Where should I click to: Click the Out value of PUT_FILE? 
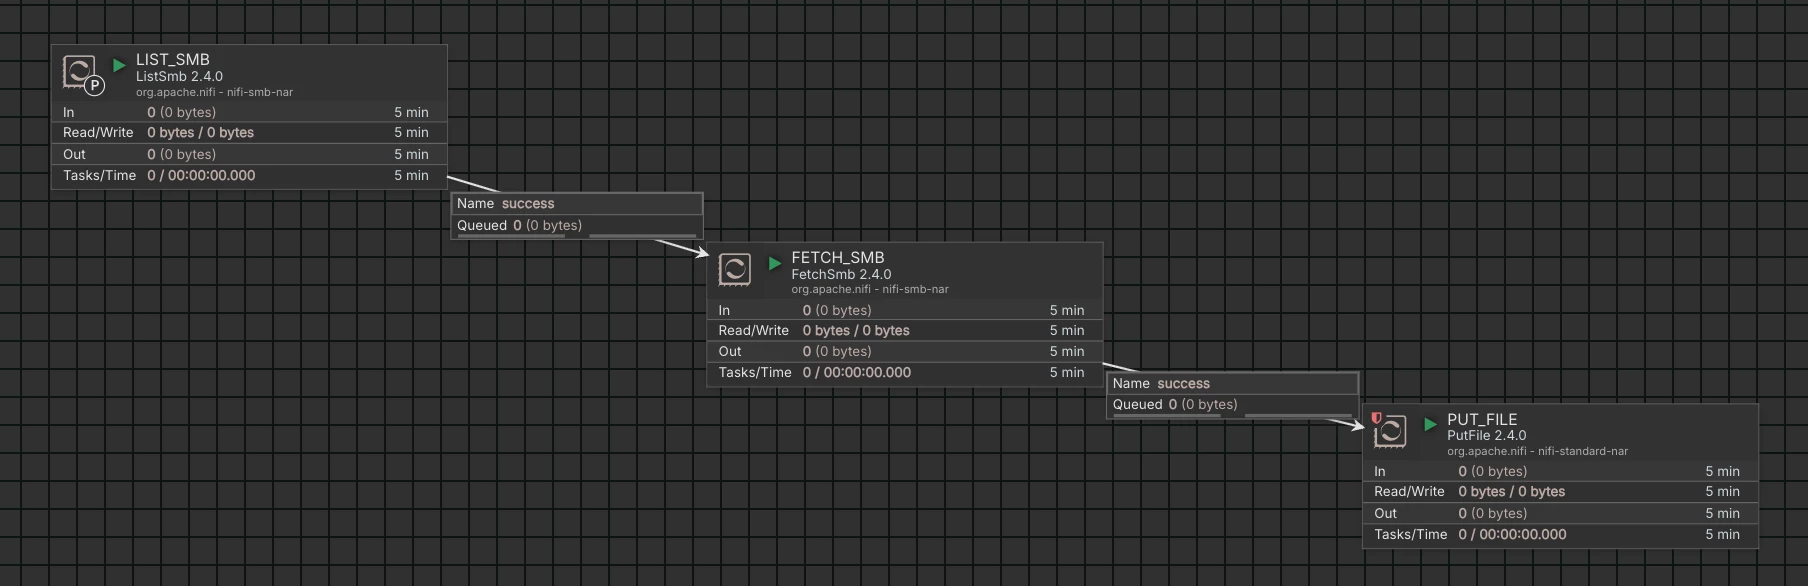click(1492, 513)
